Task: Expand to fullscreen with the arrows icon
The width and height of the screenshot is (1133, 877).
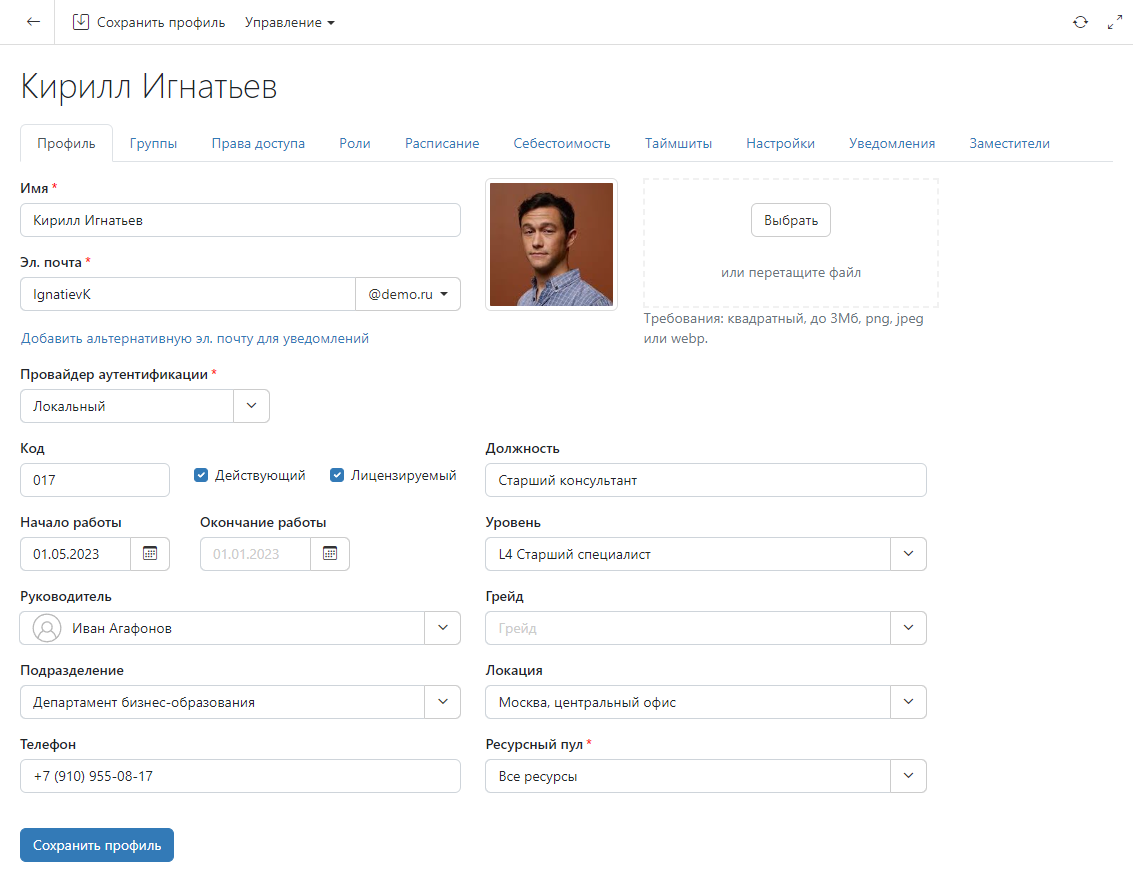Action: pyautogui.click(x=1115, y=22)
